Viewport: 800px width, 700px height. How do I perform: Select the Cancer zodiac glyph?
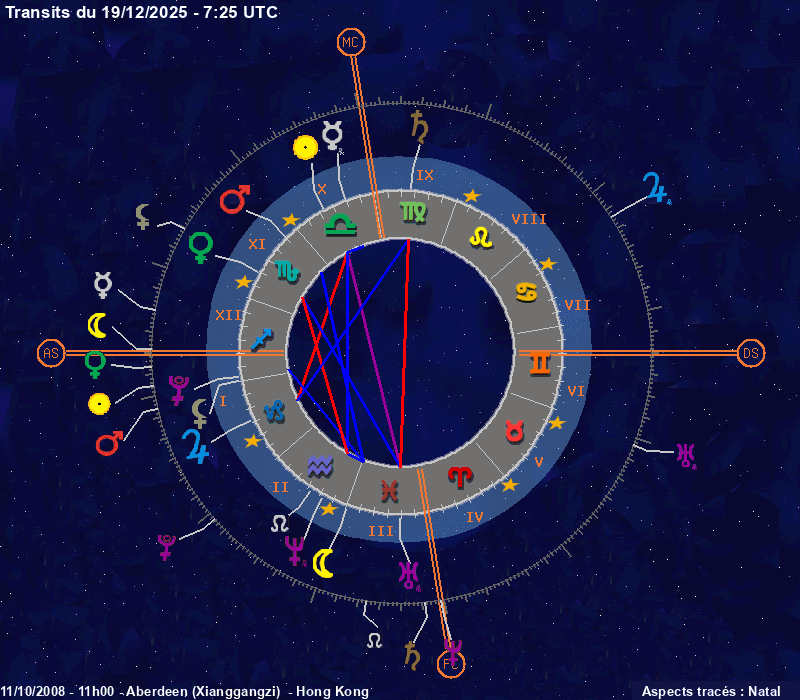[526, 291]
